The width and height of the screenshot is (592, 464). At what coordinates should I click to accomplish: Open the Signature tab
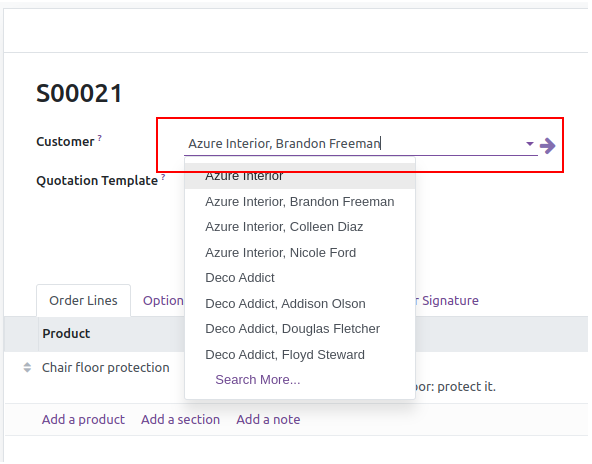[x=447, y=301]
